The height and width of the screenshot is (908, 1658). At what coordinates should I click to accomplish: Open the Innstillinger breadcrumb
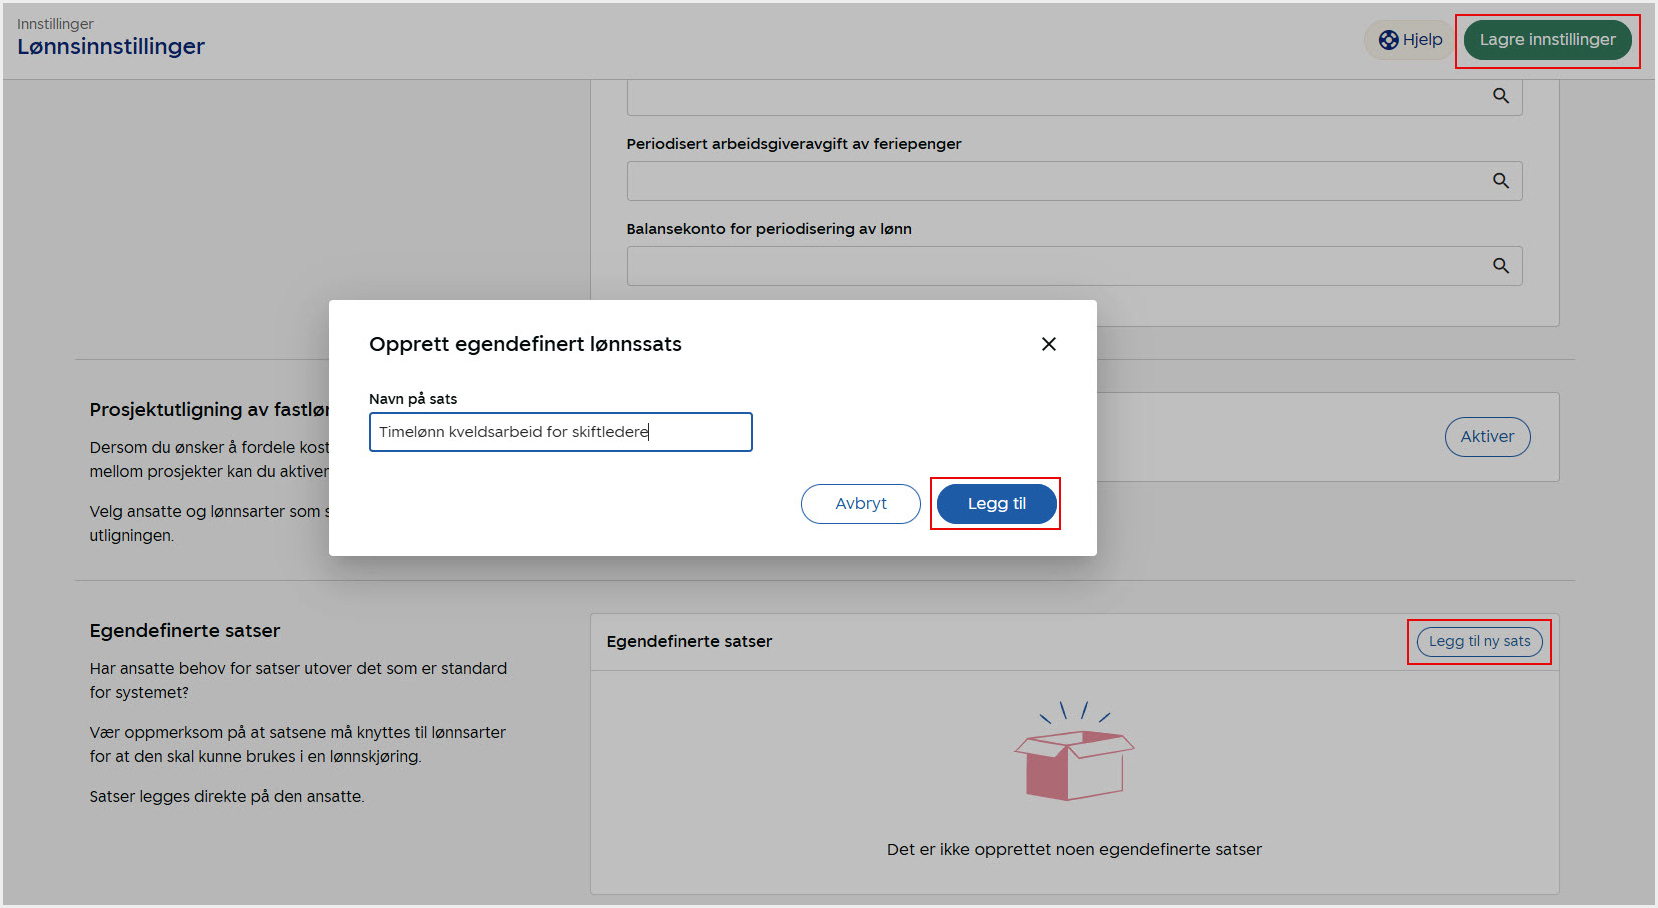[x=55, y=24]
